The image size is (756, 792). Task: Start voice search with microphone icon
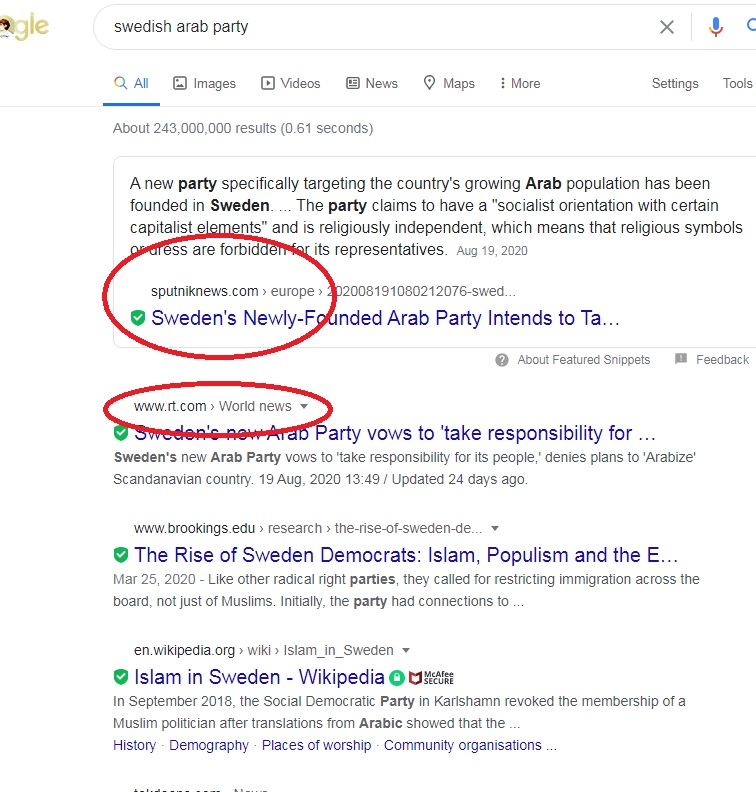(715, 27)
